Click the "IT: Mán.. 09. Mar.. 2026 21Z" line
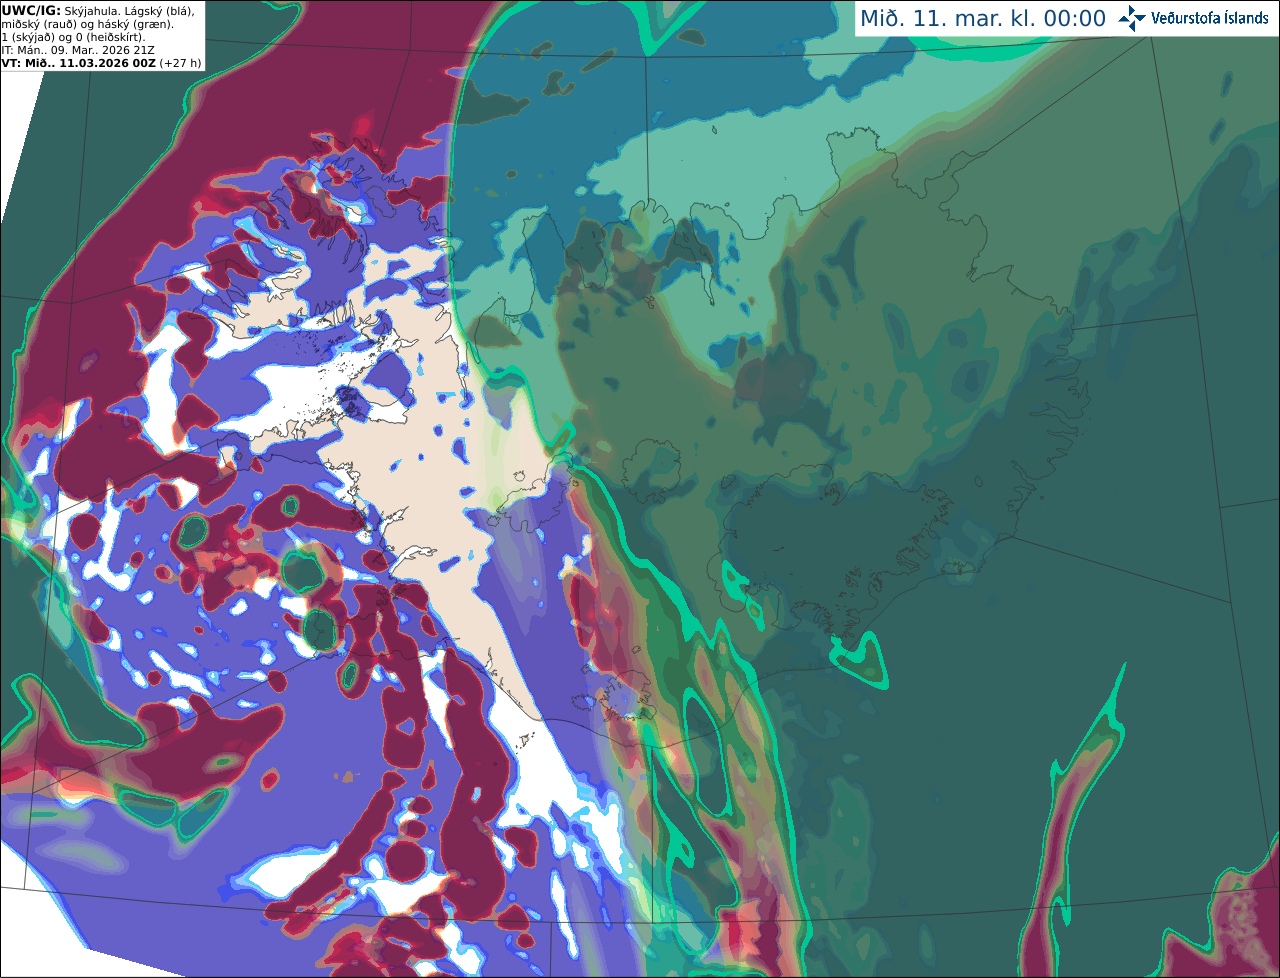This screenshot has width=1280, height=978. [78, 50]
